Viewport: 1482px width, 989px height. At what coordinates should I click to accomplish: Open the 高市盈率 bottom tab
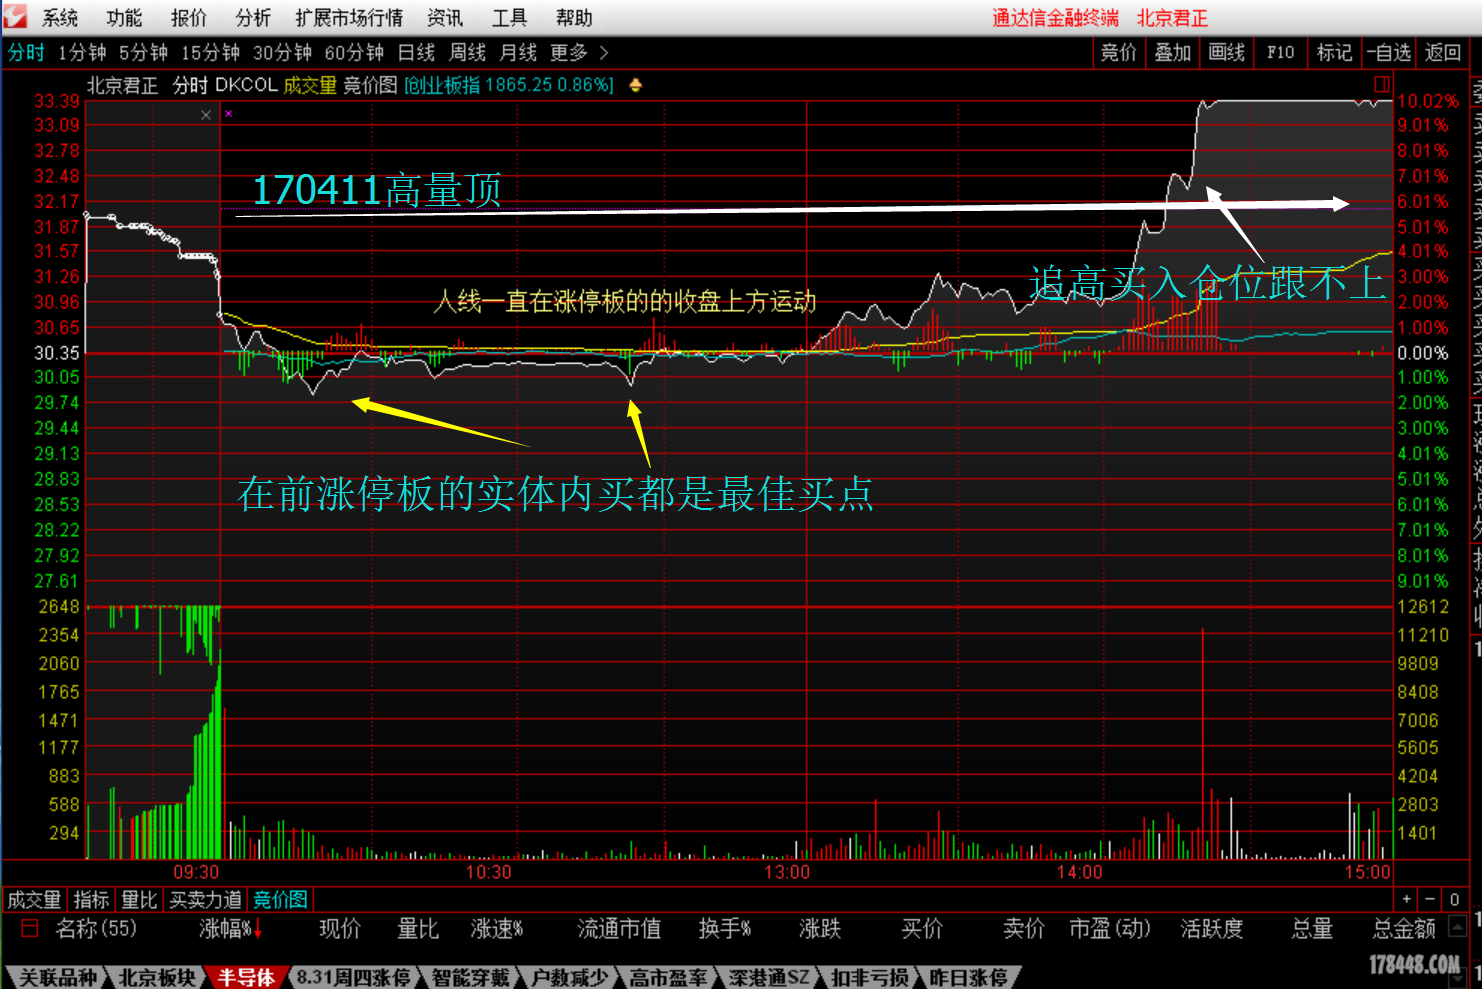click(x=668, y=977)
